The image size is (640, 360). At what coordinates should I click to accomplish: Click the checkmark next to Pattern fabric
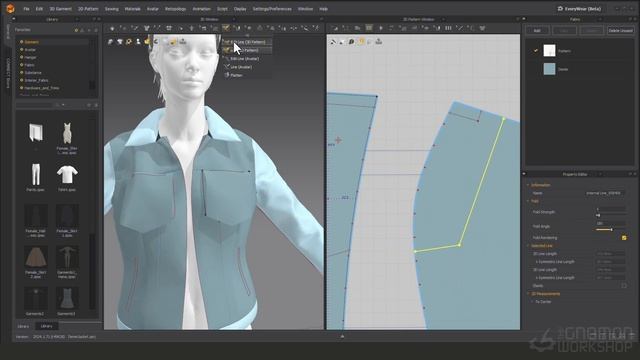tap(536, 51)
